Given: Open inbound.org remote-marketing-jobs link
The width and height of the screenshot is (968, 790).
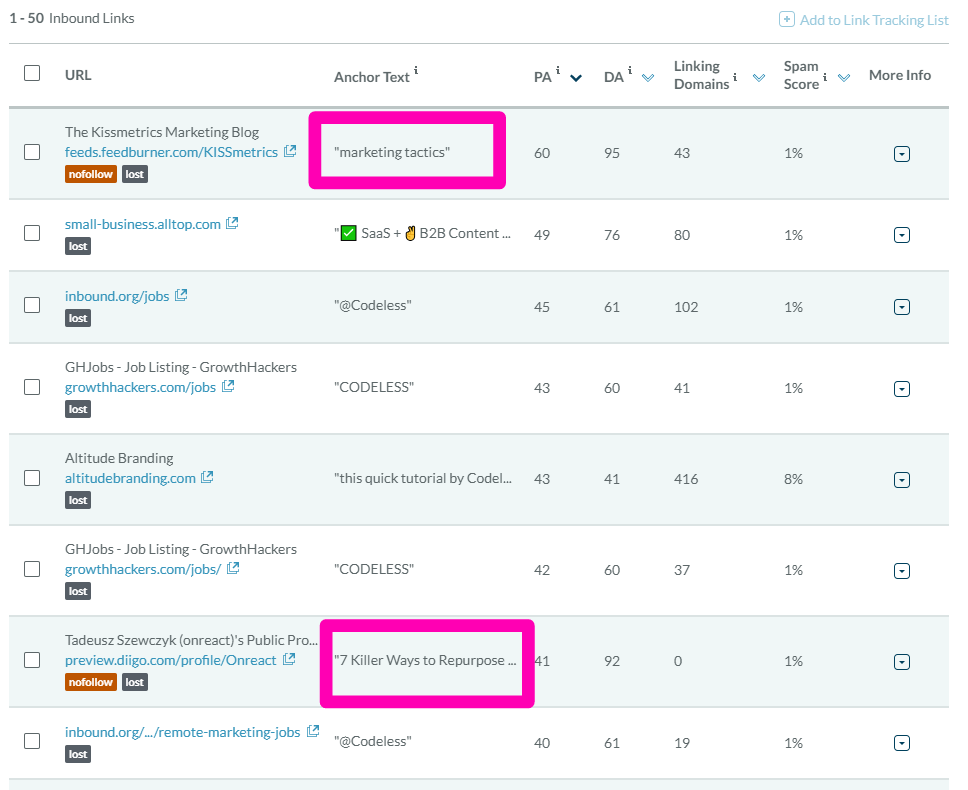Looking at the screenshot, I should (x=182, y=732).
